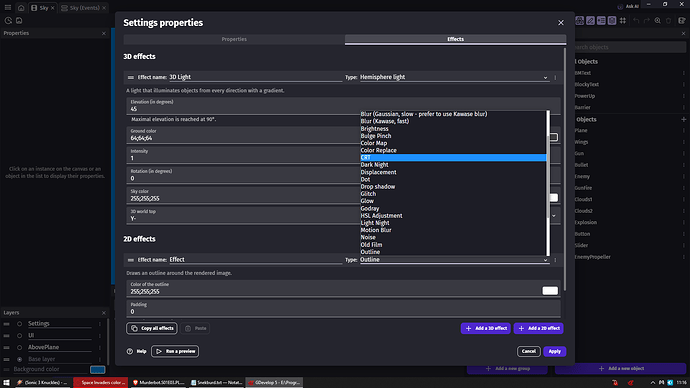Screen dimensions: 690x388
Task: Click the 3D Light effect name field
Action: pos(255,77)
